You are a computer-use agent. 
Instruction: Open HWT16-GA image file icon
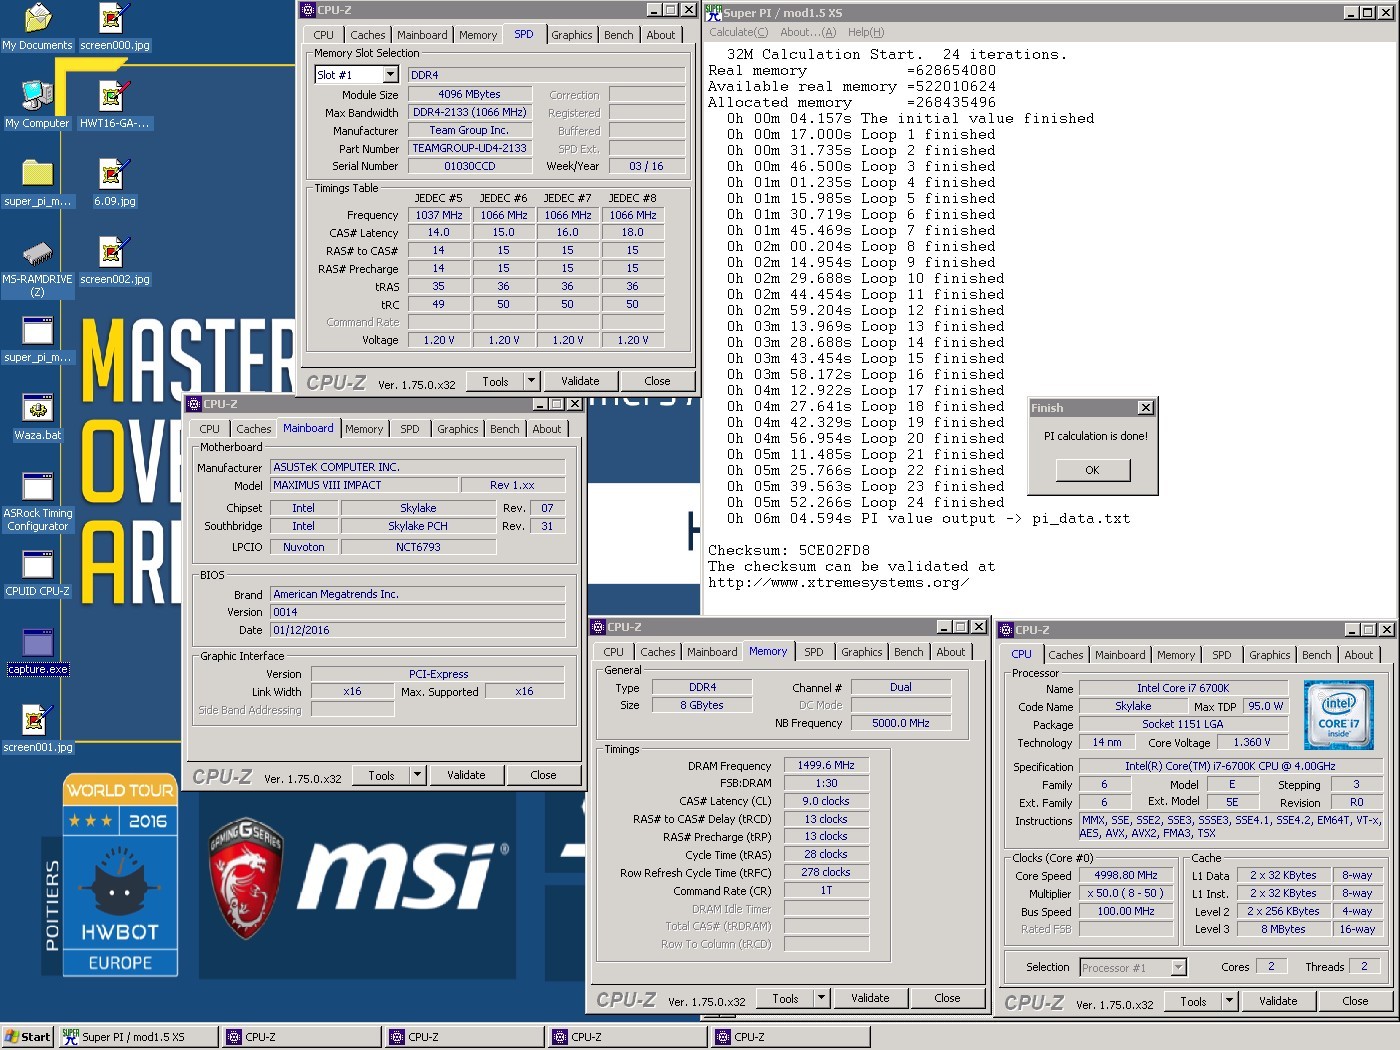pyautogui.click(x=112, y=96)
